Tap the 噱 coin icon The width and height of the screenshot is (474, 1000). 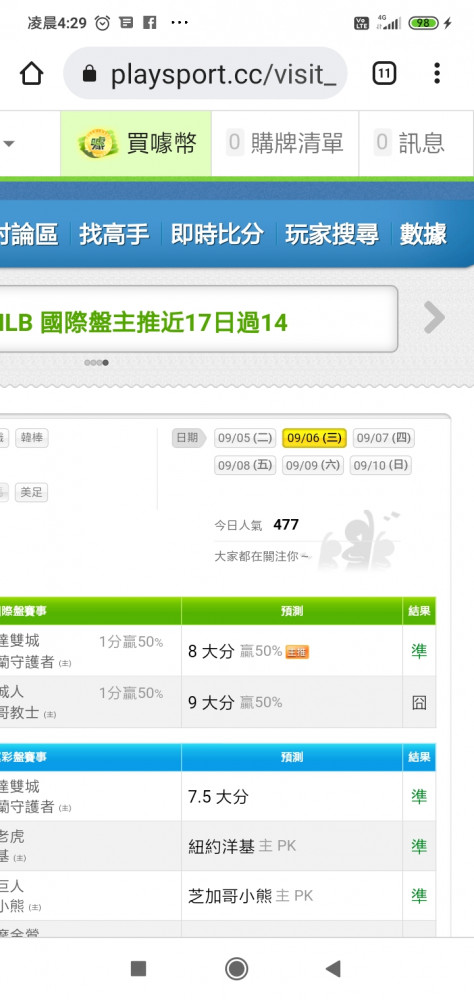pos(98,143)
